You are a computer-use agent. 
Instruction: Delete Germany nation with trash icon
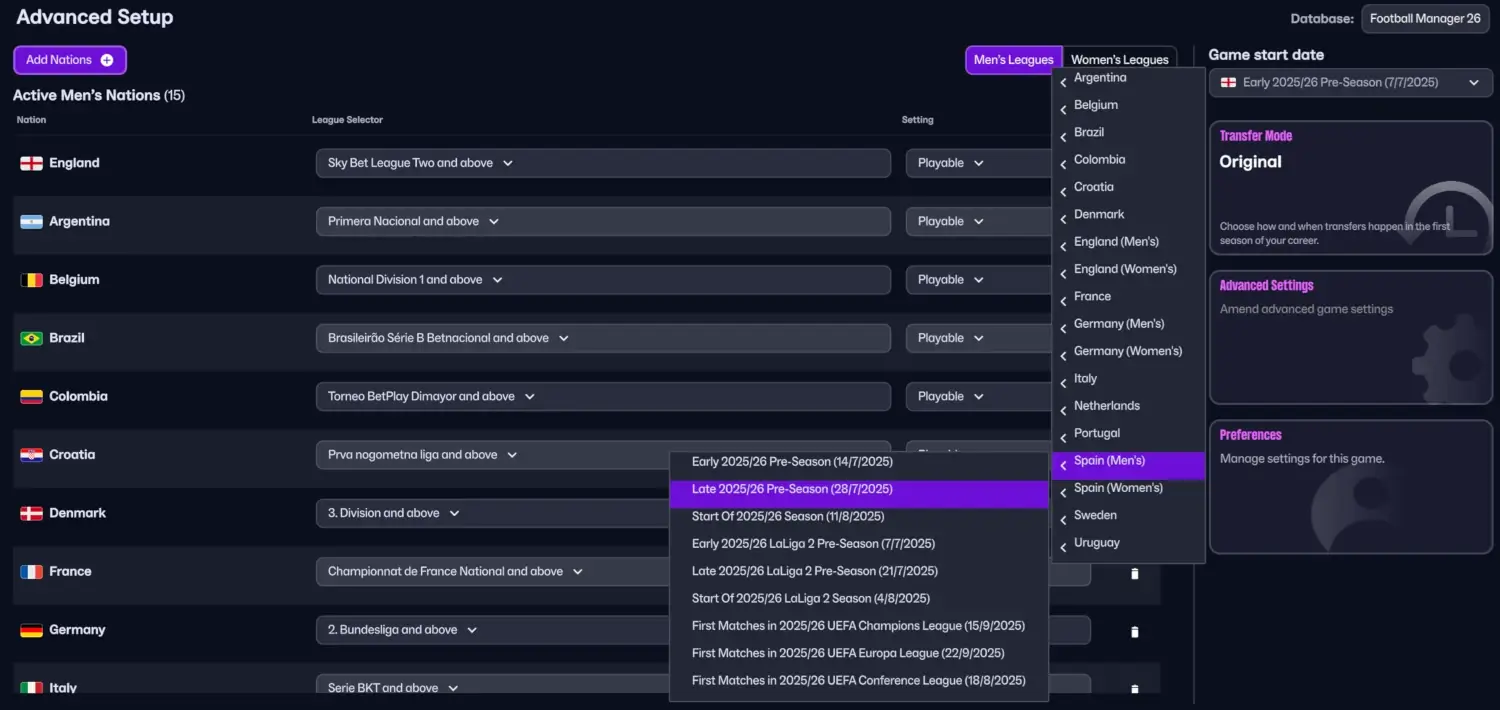[x=1134, y=632]
